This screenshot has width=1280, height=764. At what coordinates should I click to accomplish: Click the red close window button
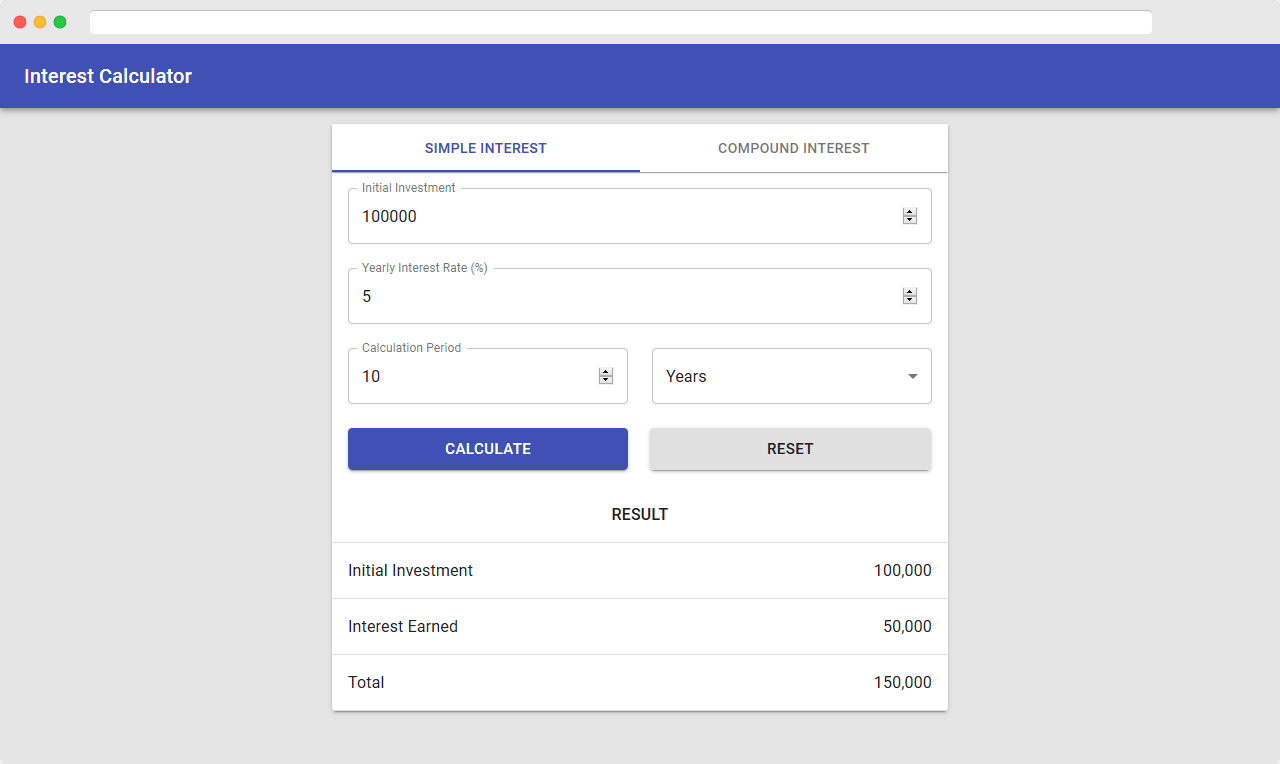(x=20, y=22)
